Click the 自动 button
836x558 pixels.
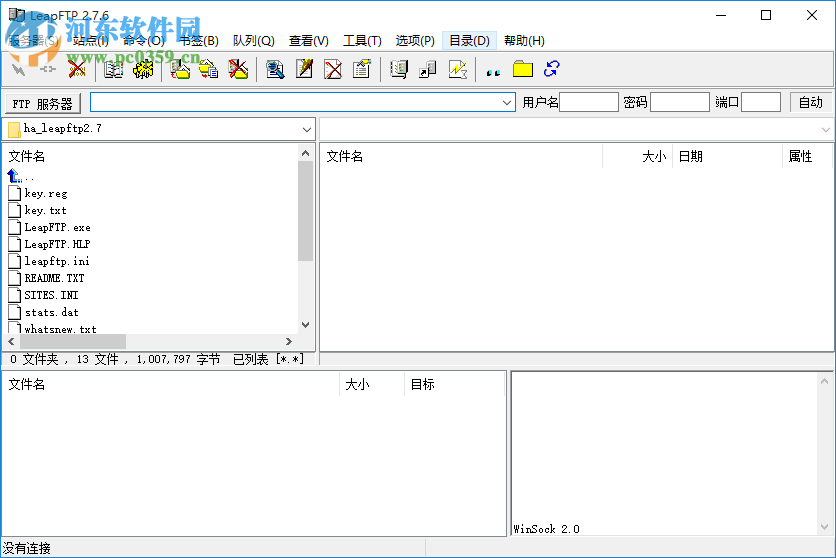810,102
